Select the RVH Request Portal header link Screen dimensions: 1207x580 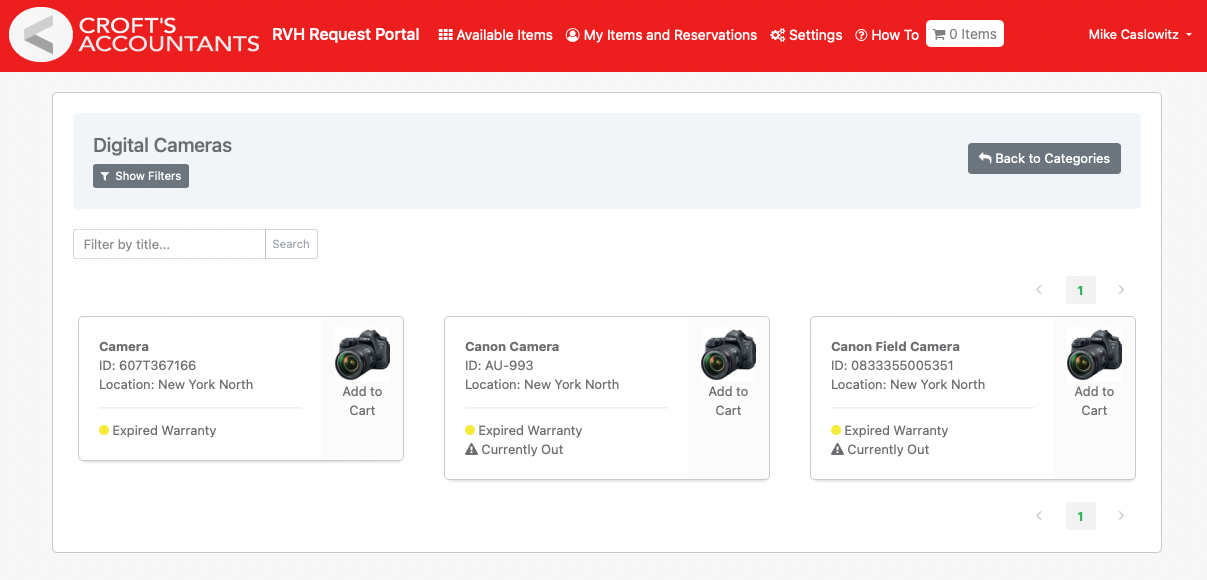tap(346, 34)
